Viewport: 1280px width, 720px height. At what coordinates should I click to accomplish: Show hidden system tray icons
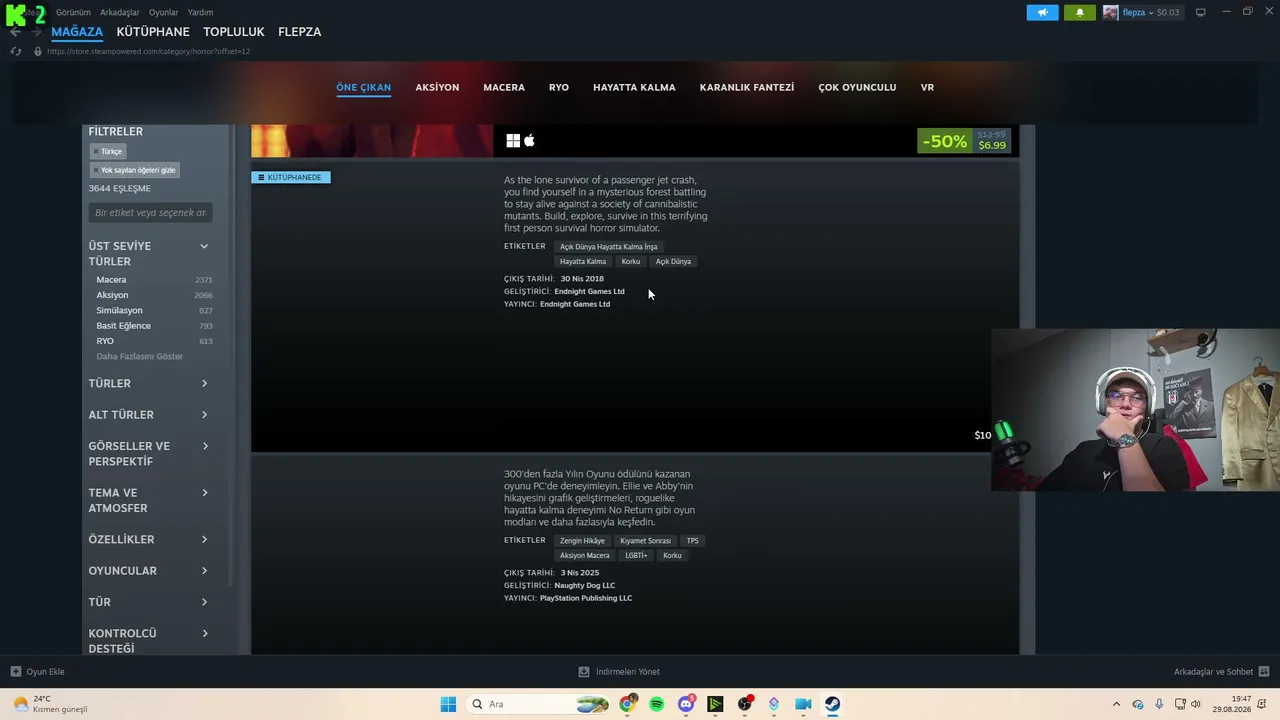pyautogui.click(x=1116, y=704)
